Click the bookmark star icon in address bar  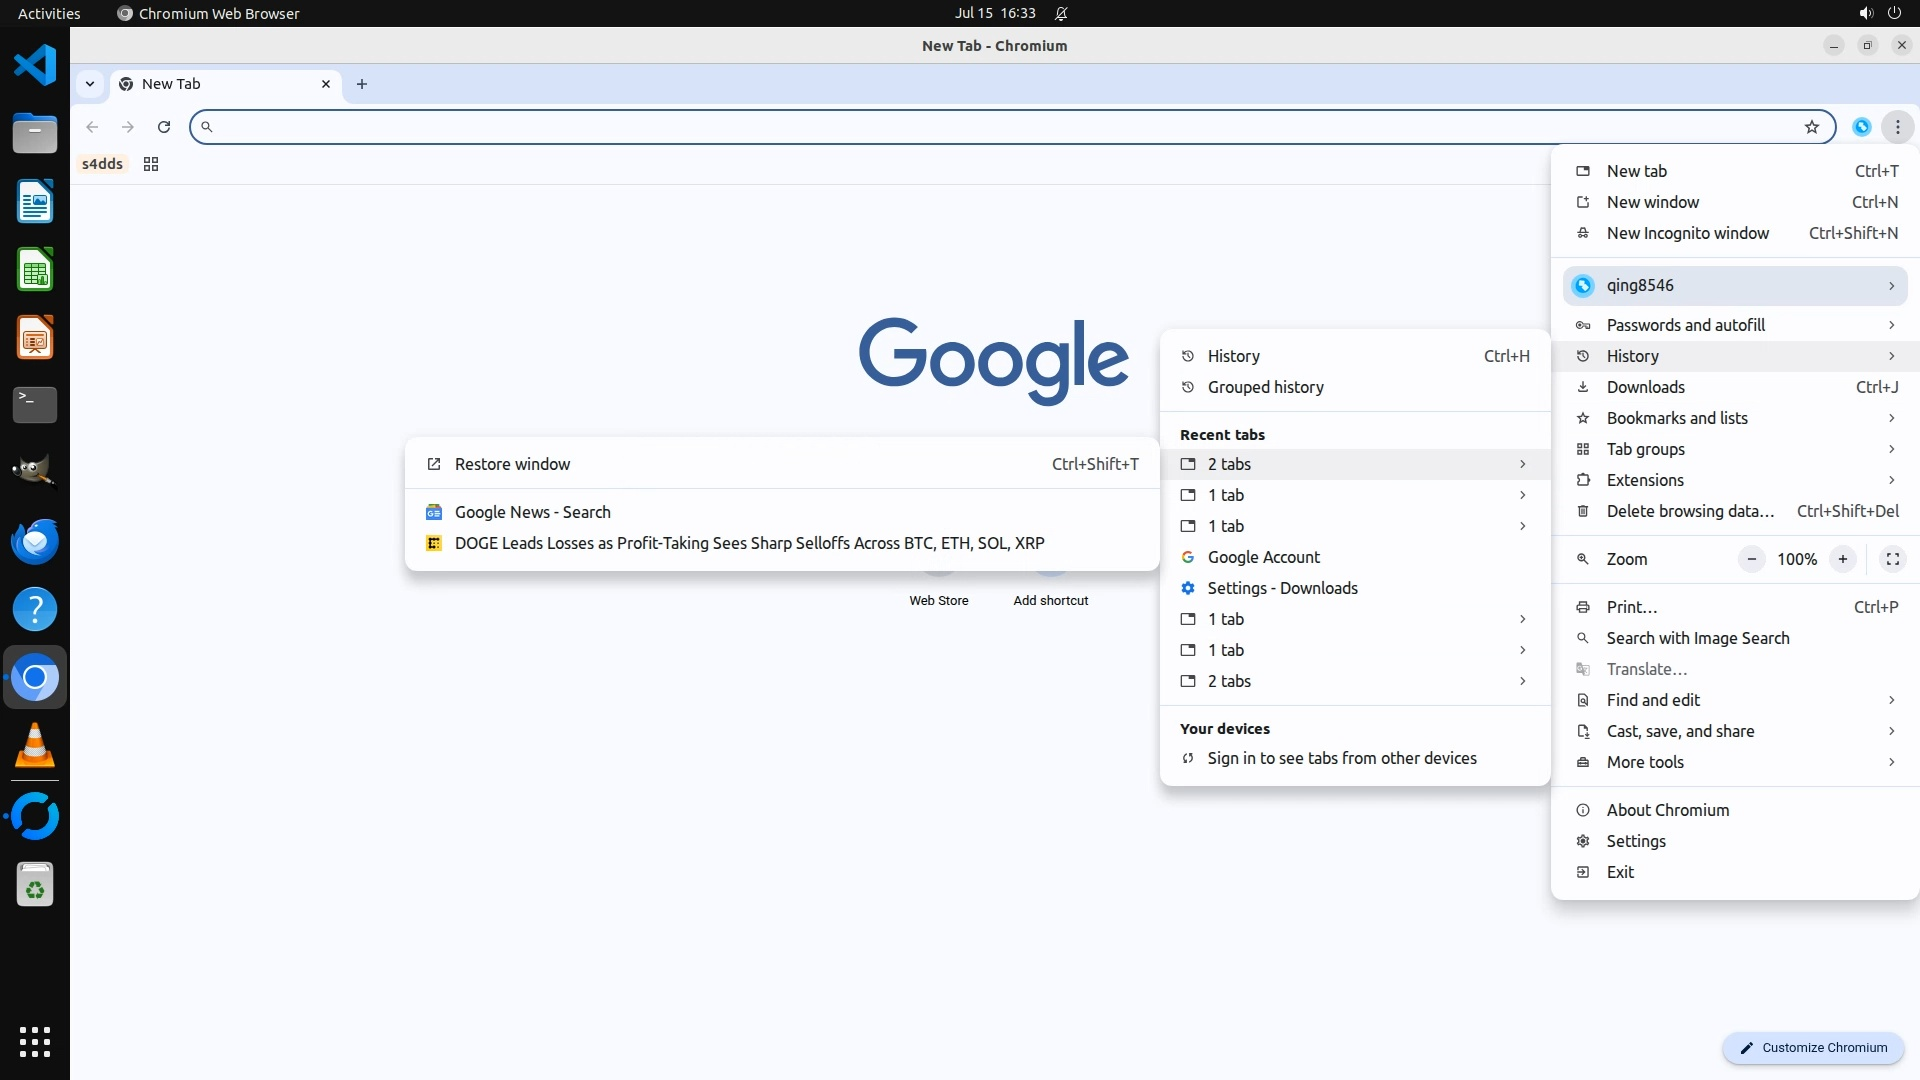coord(1811,127)
